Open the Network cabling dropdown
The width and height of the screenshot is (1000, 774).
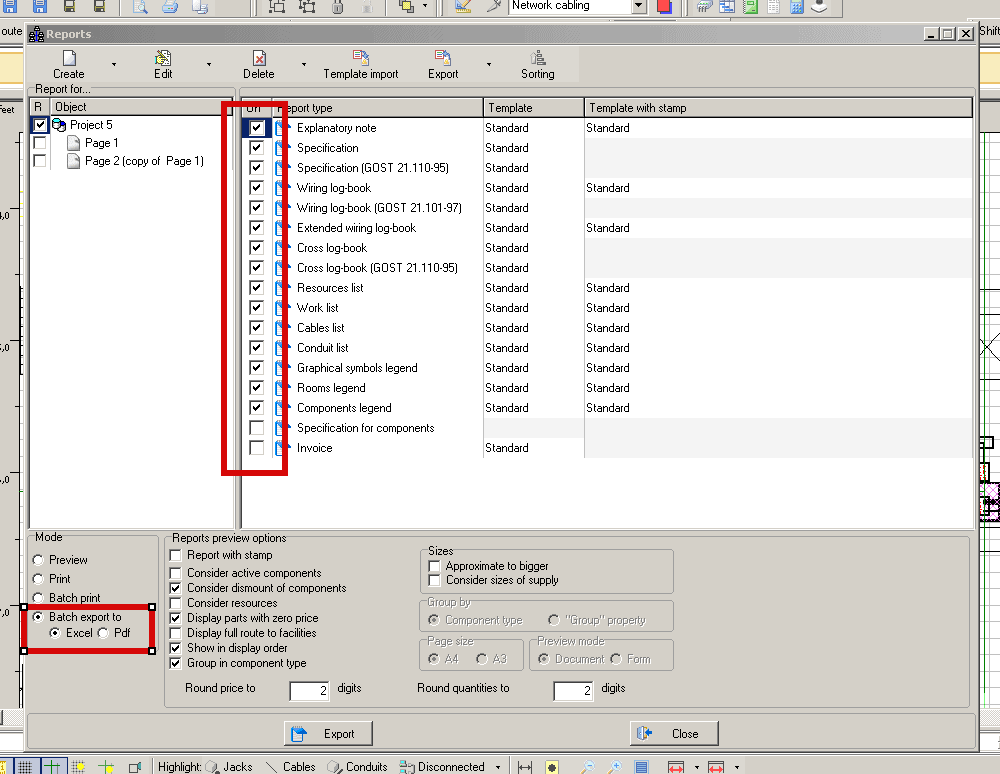(638, 6)
